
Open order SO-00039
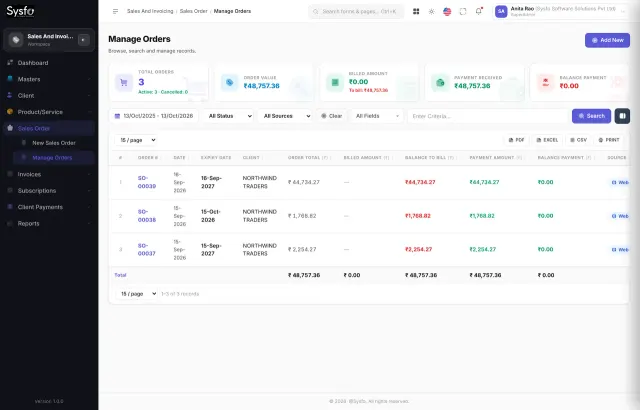[147, 182]
